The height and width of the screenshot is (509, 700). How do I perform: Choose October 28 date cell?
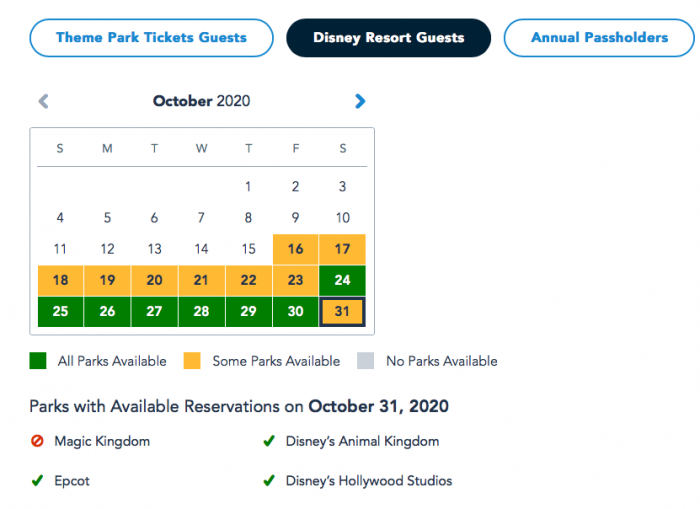coord(201,312)
